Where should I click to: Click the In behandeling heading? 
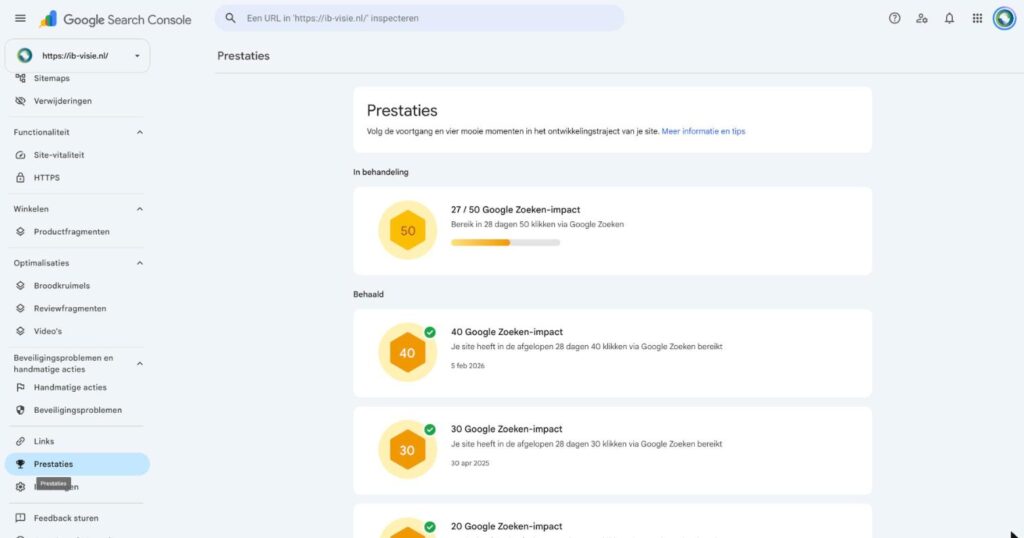[381, 172]
